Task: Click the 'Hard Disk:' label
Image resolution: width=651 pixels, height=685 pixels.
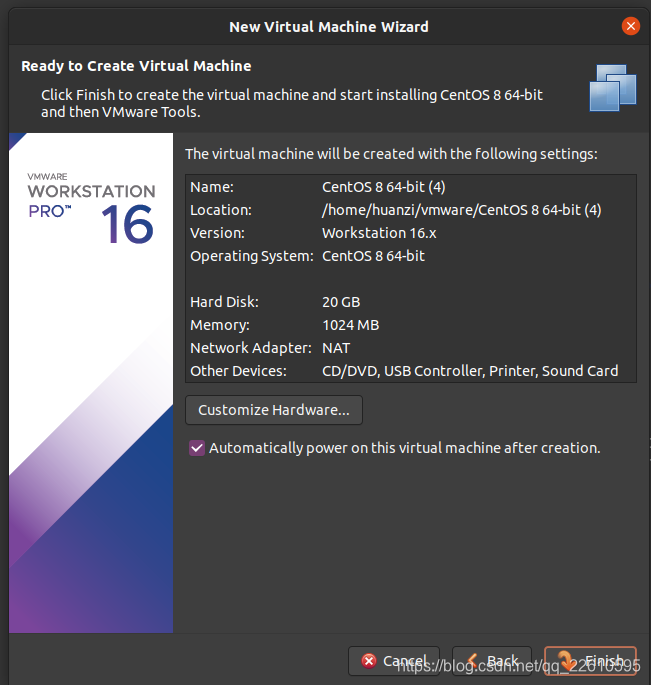Action: coord(224,302)
